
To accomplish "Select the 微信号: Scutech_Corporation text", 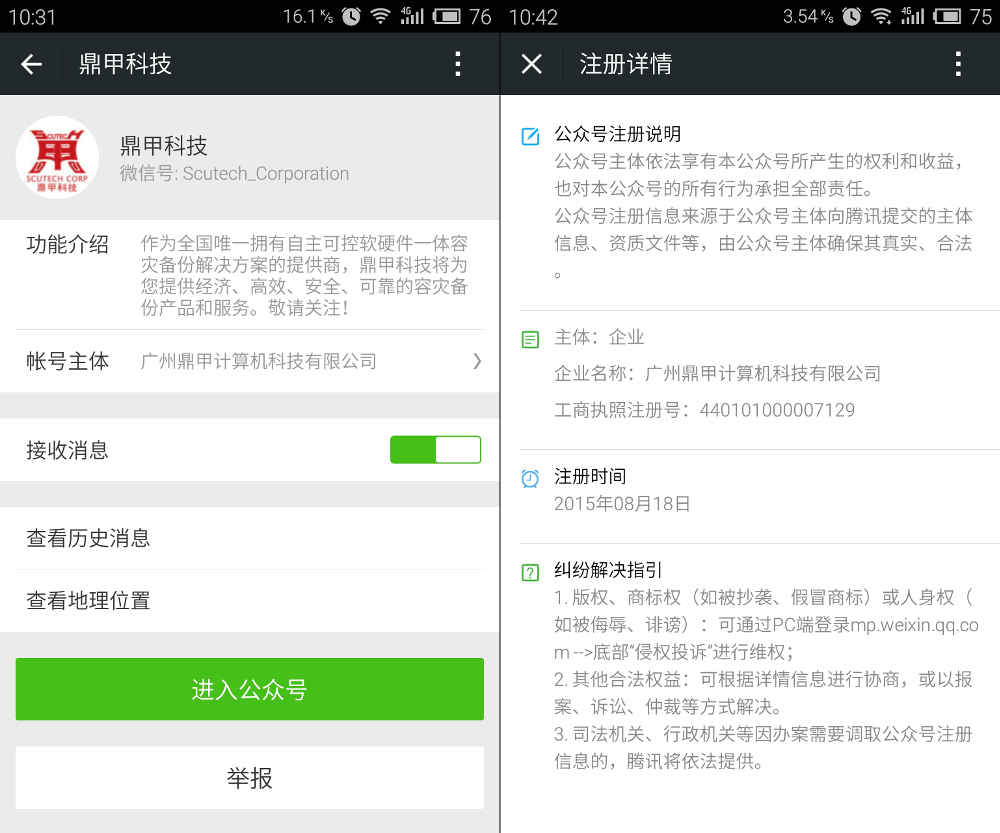I will 234,173.
